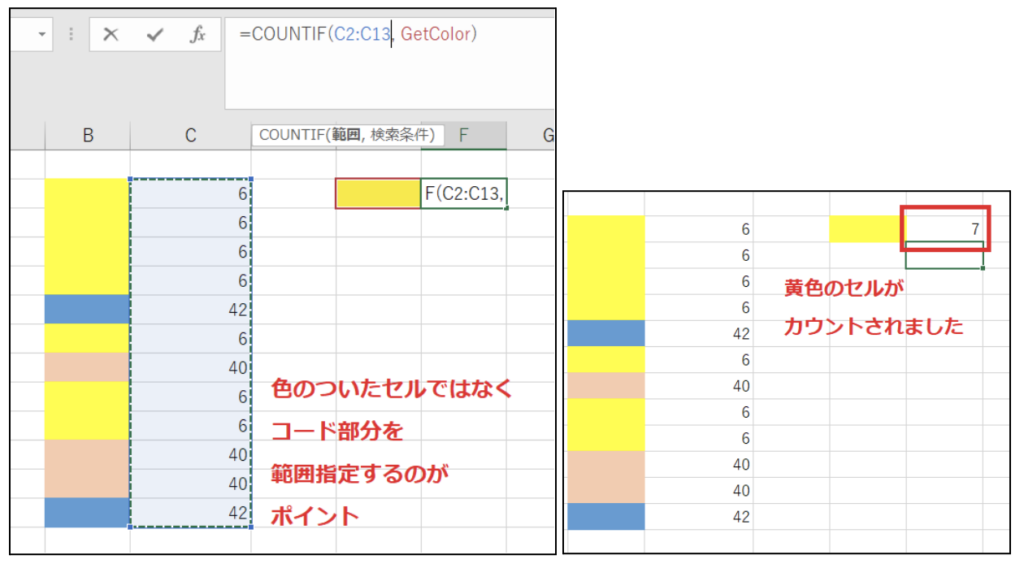Open Insert Function with the fx icon
The width and height of the screenshot is (1024, 564).
tap(198, 35)
